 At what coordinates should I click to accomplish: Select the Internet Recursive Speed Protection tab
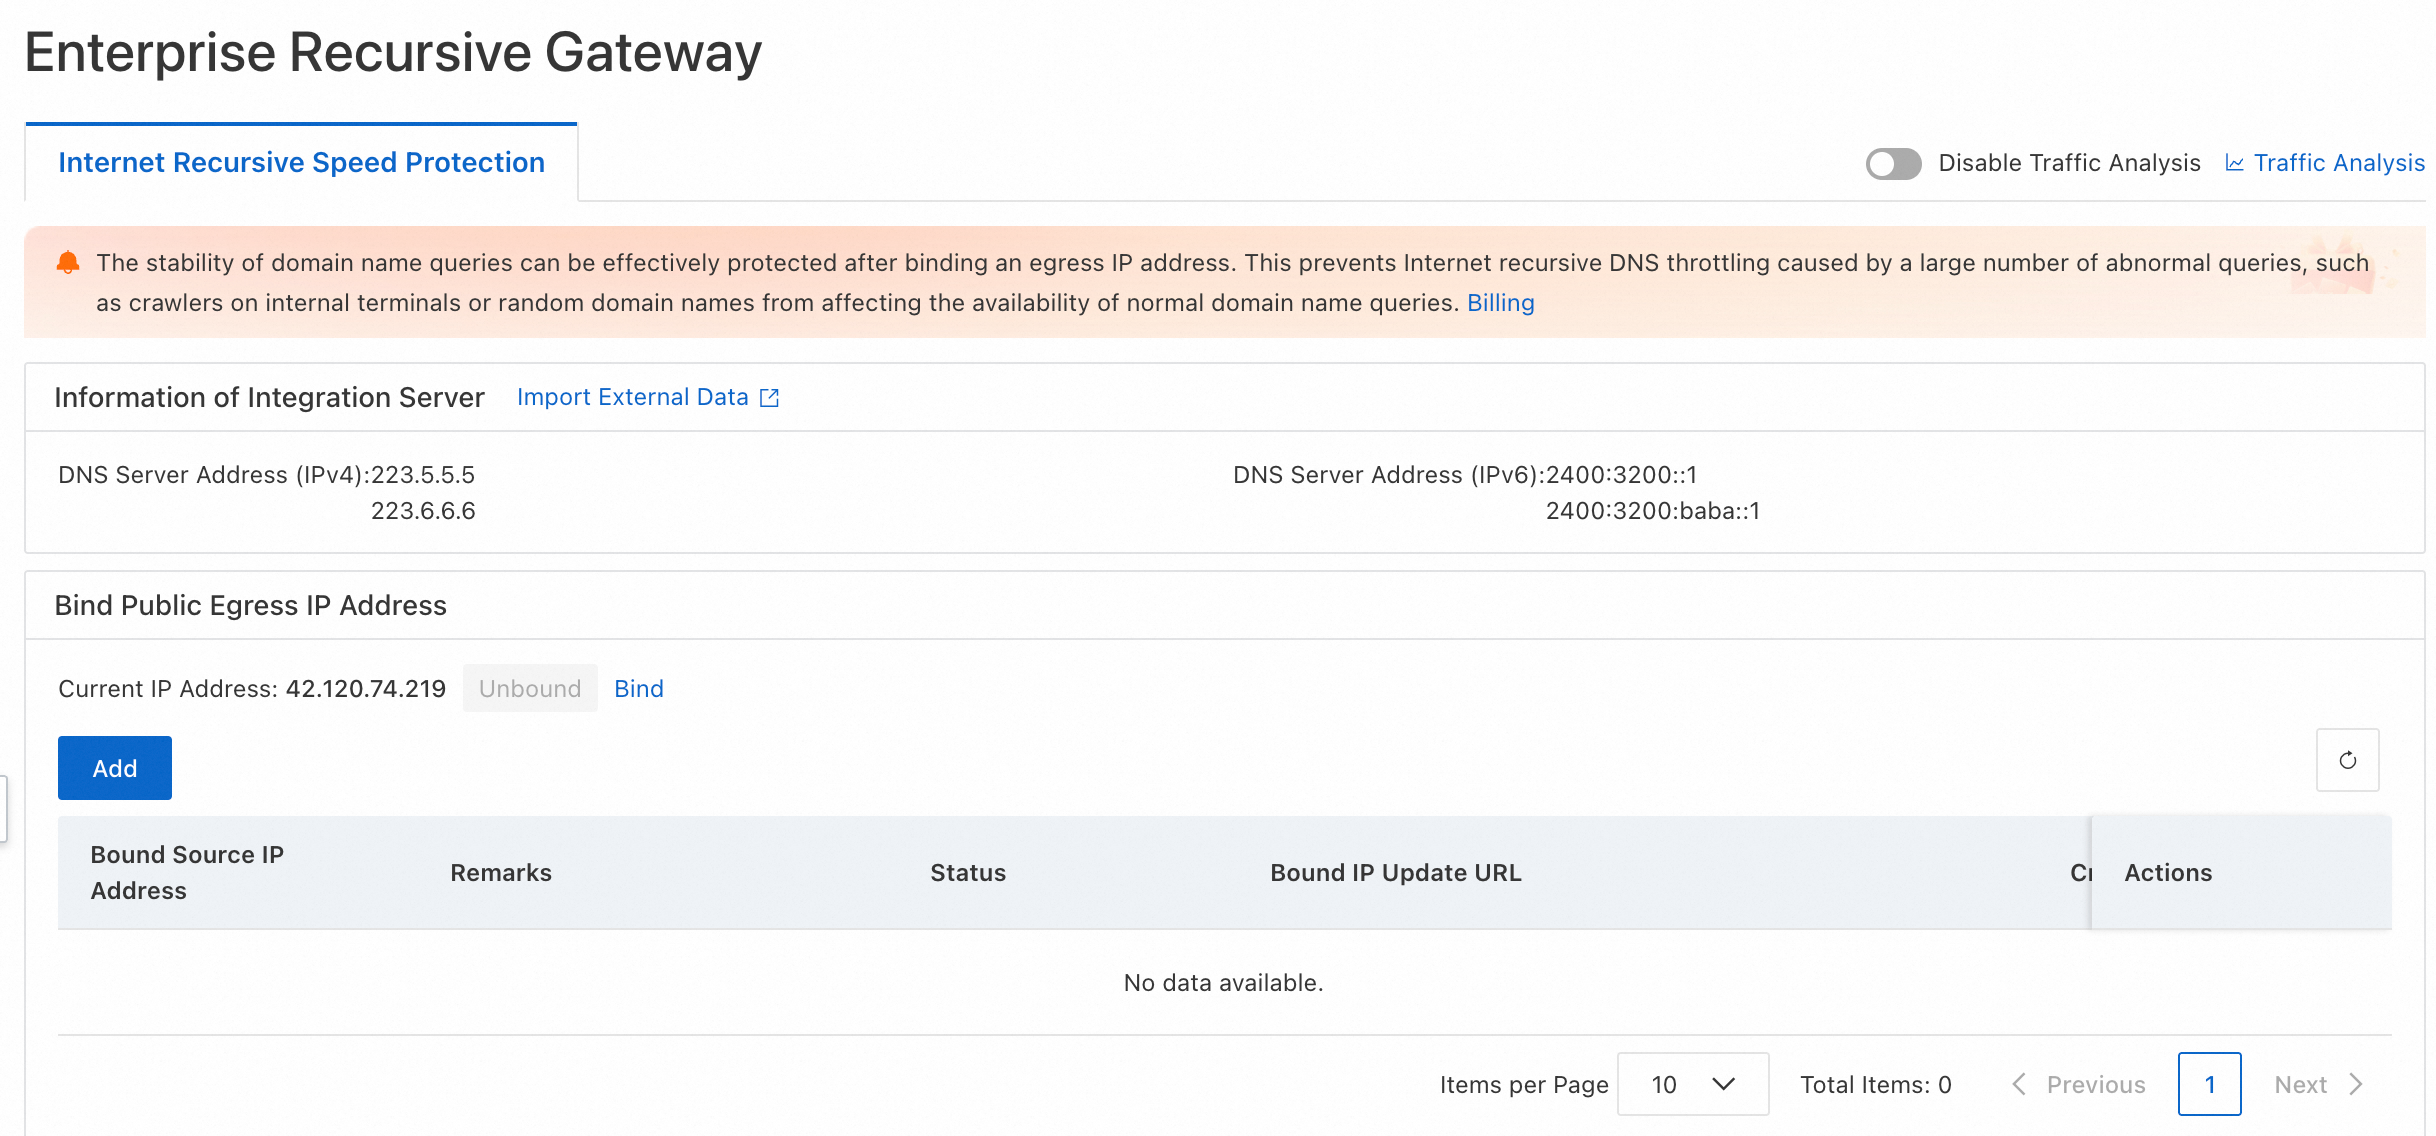pos(301,162)
